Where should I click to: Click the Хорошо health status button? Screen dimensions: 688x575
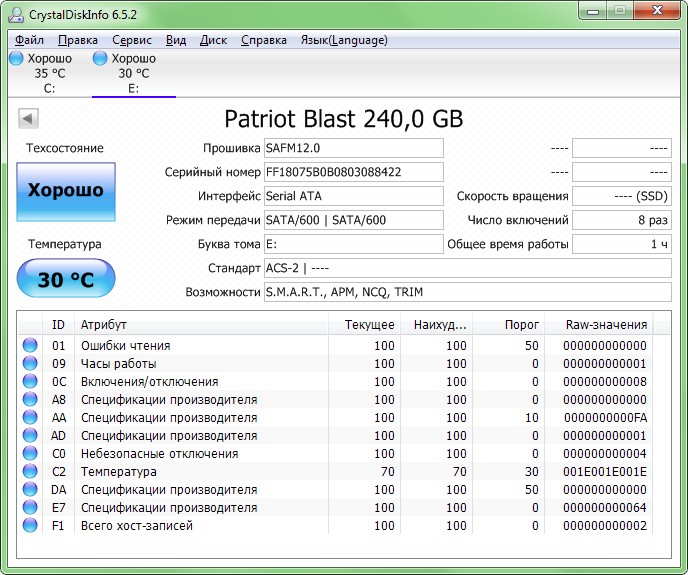(x=66, y=191)
